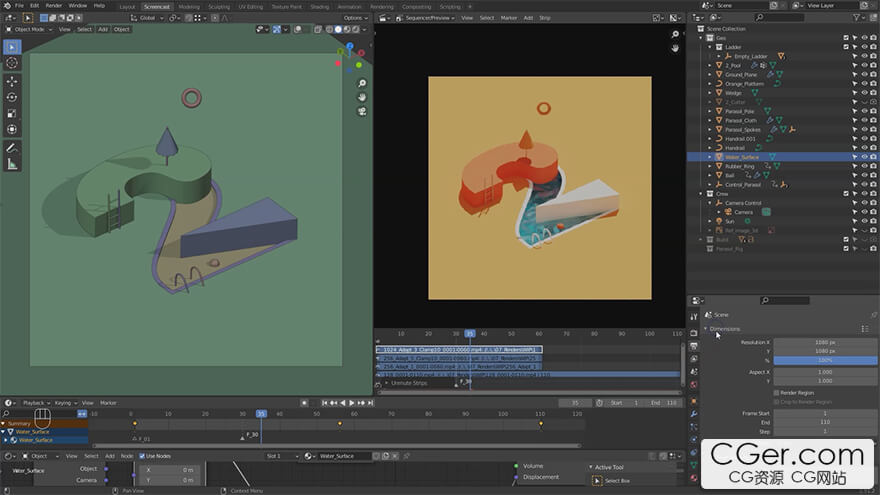This screenshot has height=495, width=880.
Task: Enable the Render Region checkbox
Action: (x=776, y=393)
